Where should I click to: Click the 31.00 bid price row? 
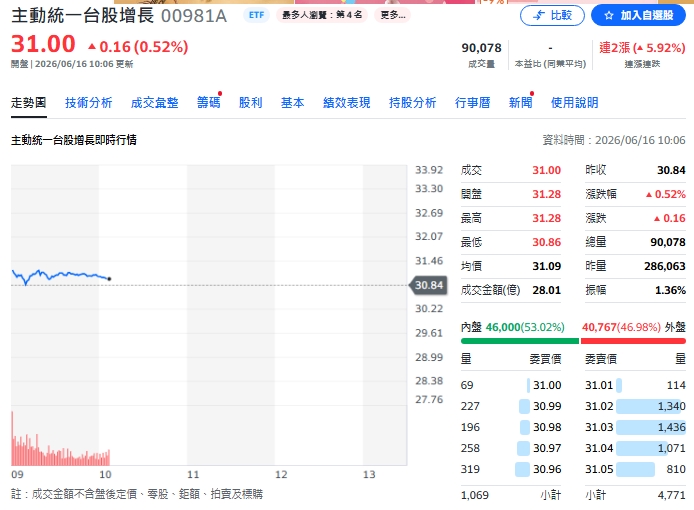click(511, 385)
